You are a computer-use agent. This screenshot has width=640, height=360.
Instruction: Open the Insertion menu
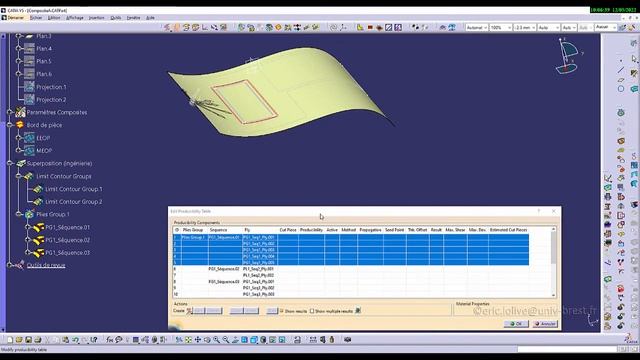96,18
